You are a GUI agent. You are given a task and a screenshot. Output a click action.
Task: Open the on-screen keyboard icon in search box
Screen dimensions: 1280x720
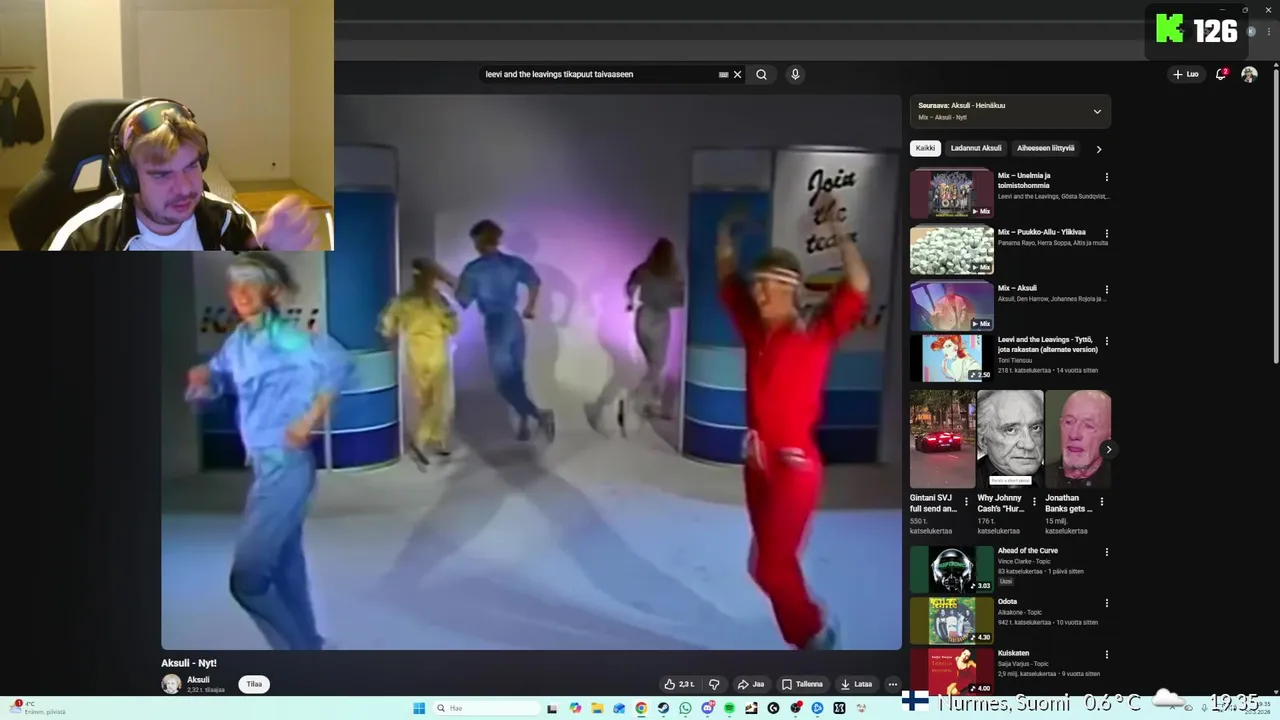coord(723,74)
